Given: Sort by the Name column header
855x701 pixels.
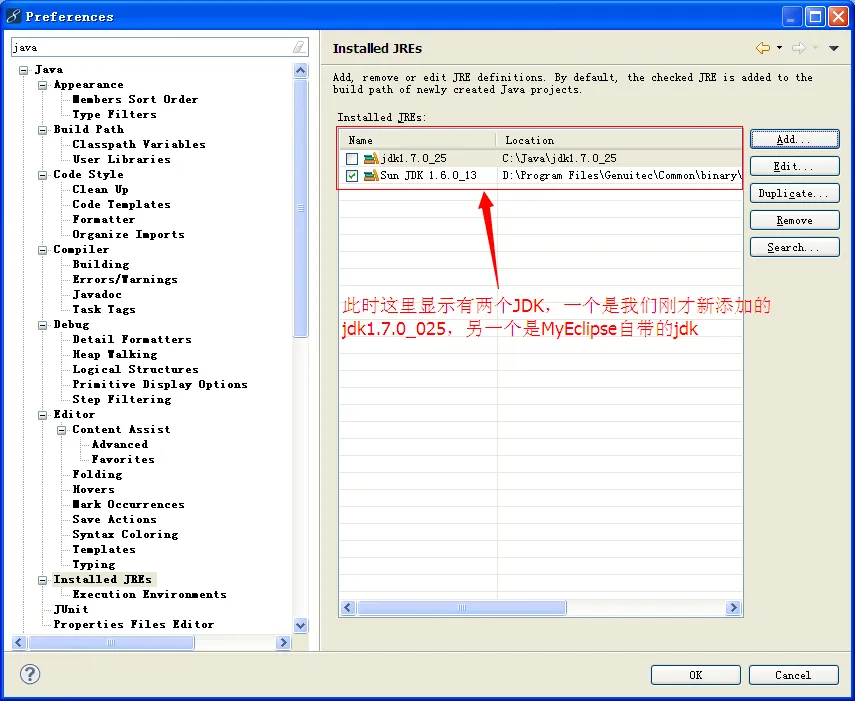Looking at the screenshot, I should coord(417,140).
